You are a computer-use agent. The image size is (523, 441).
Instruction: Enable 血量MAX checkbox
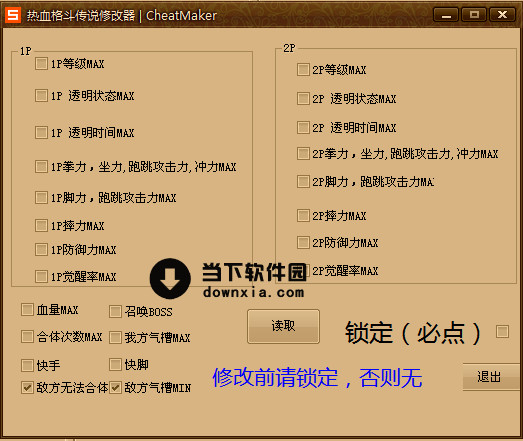[x=27, y=310]
